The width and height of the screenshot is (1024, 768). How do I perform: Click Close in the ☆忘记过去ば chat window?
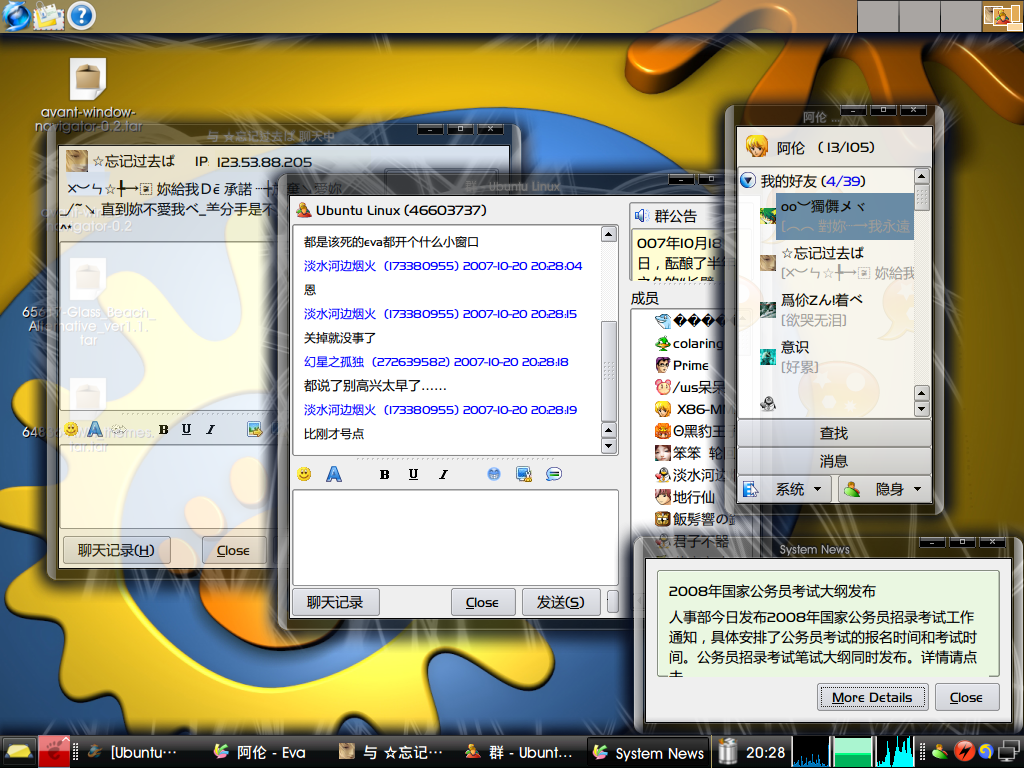tap(233, 551)
